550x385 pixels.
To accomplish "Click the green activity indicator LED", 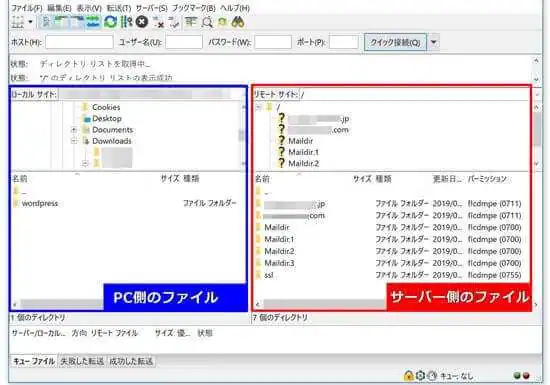I will [517, 376].
